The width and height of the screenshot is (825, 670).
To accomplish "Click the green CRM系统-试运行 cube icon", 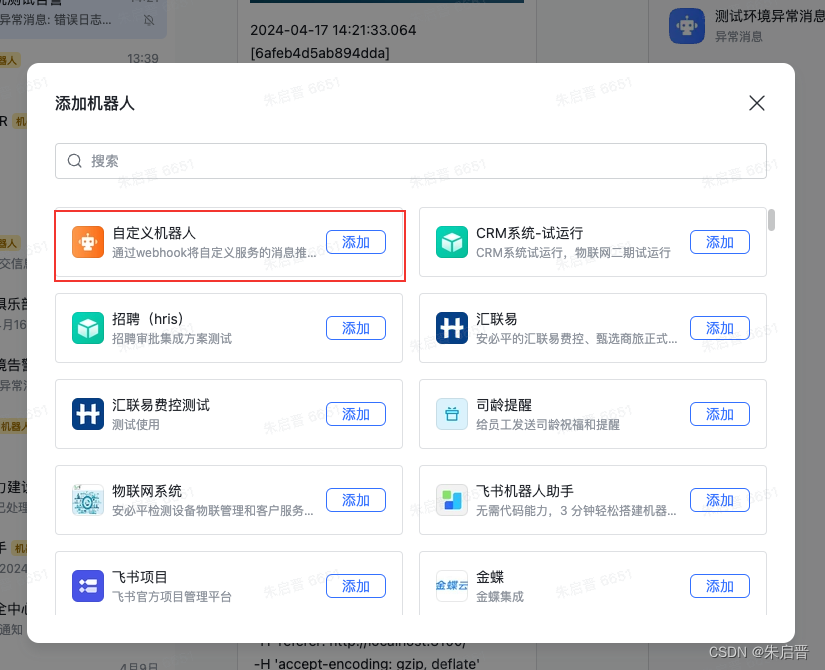I will coord(452,242).
